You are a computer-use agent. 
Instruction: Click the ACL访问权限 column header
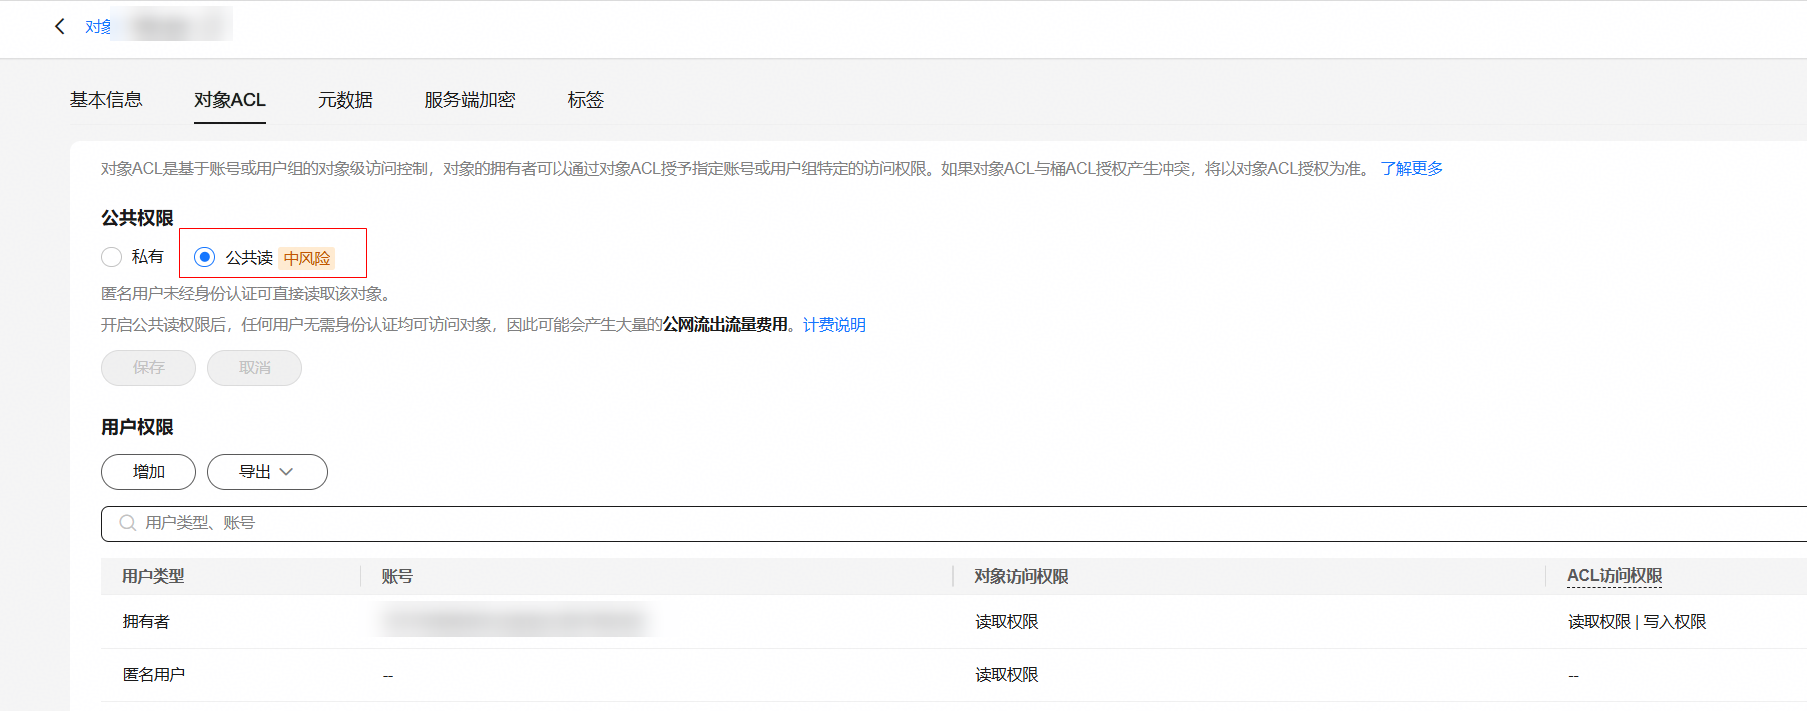coord(1614,576)
